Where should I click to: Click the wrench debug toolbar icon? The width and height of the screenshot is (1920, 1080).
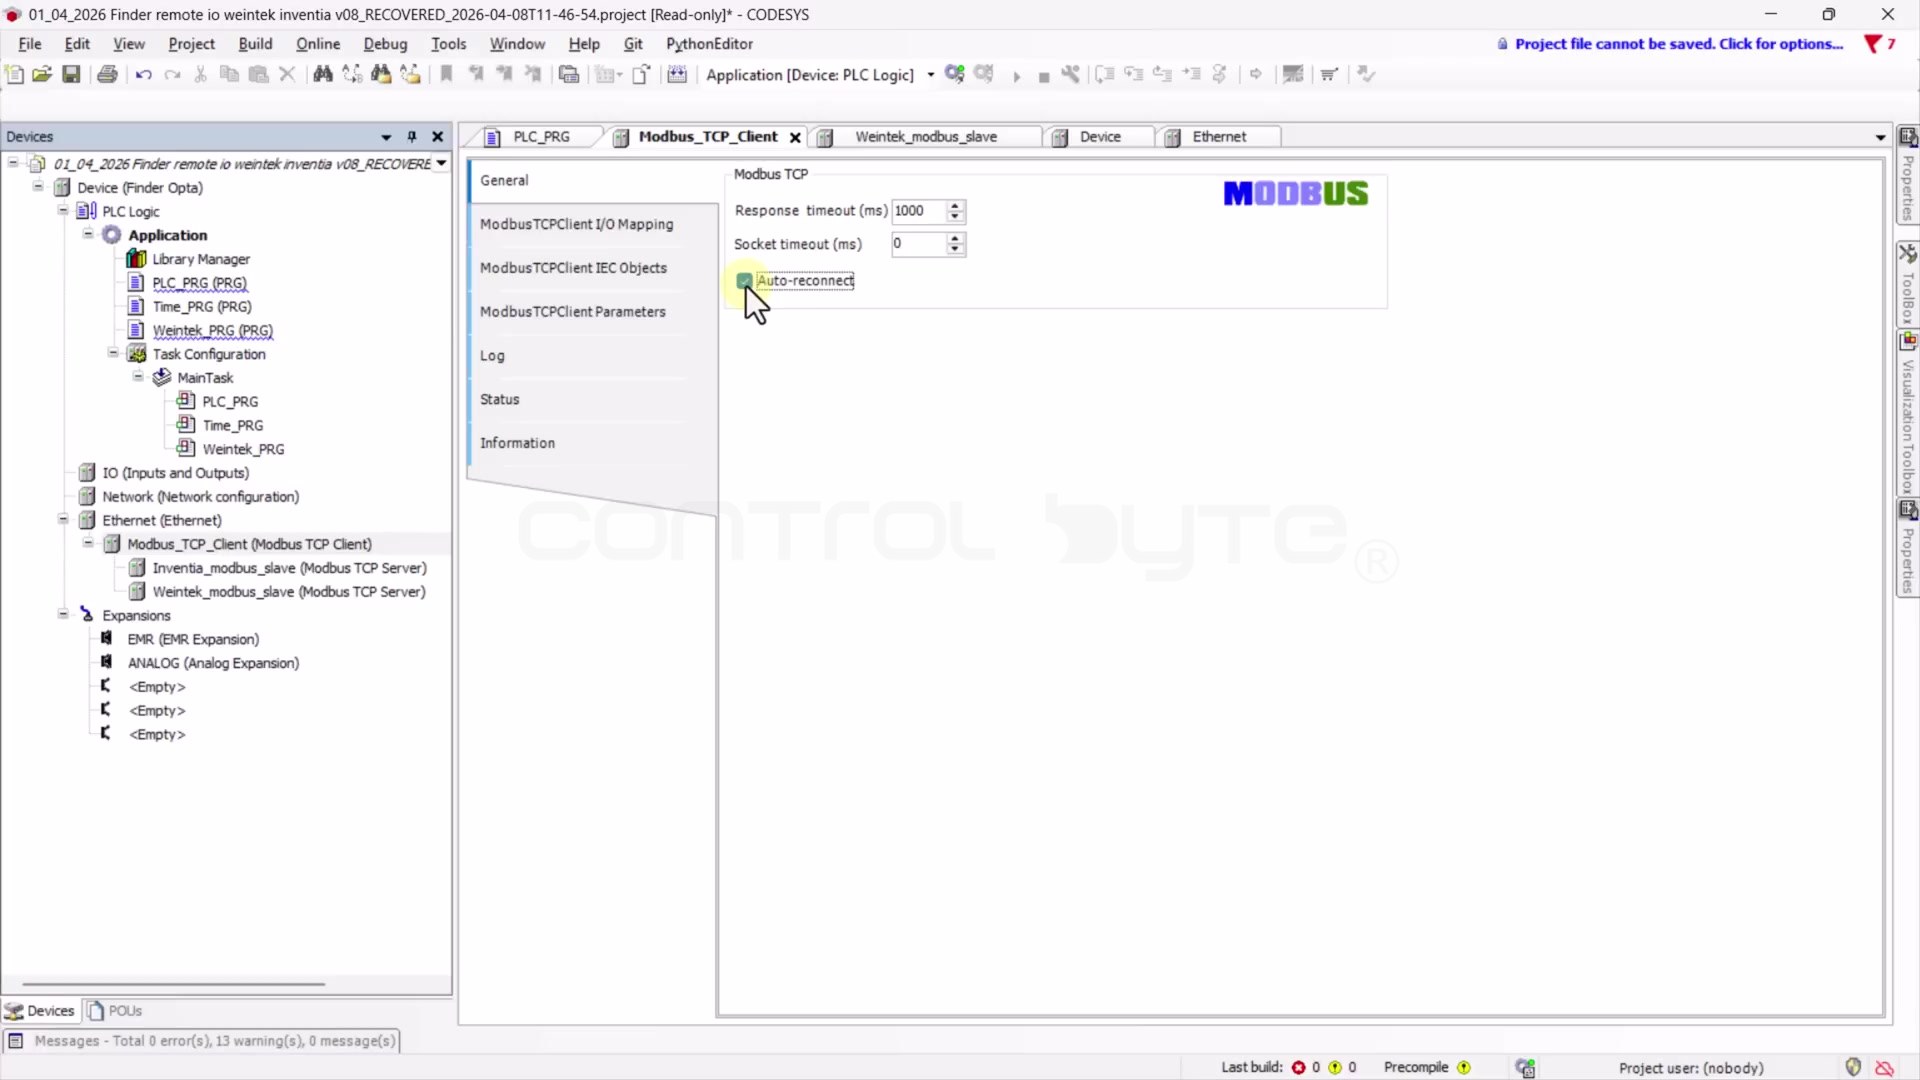coord(1071,74)
